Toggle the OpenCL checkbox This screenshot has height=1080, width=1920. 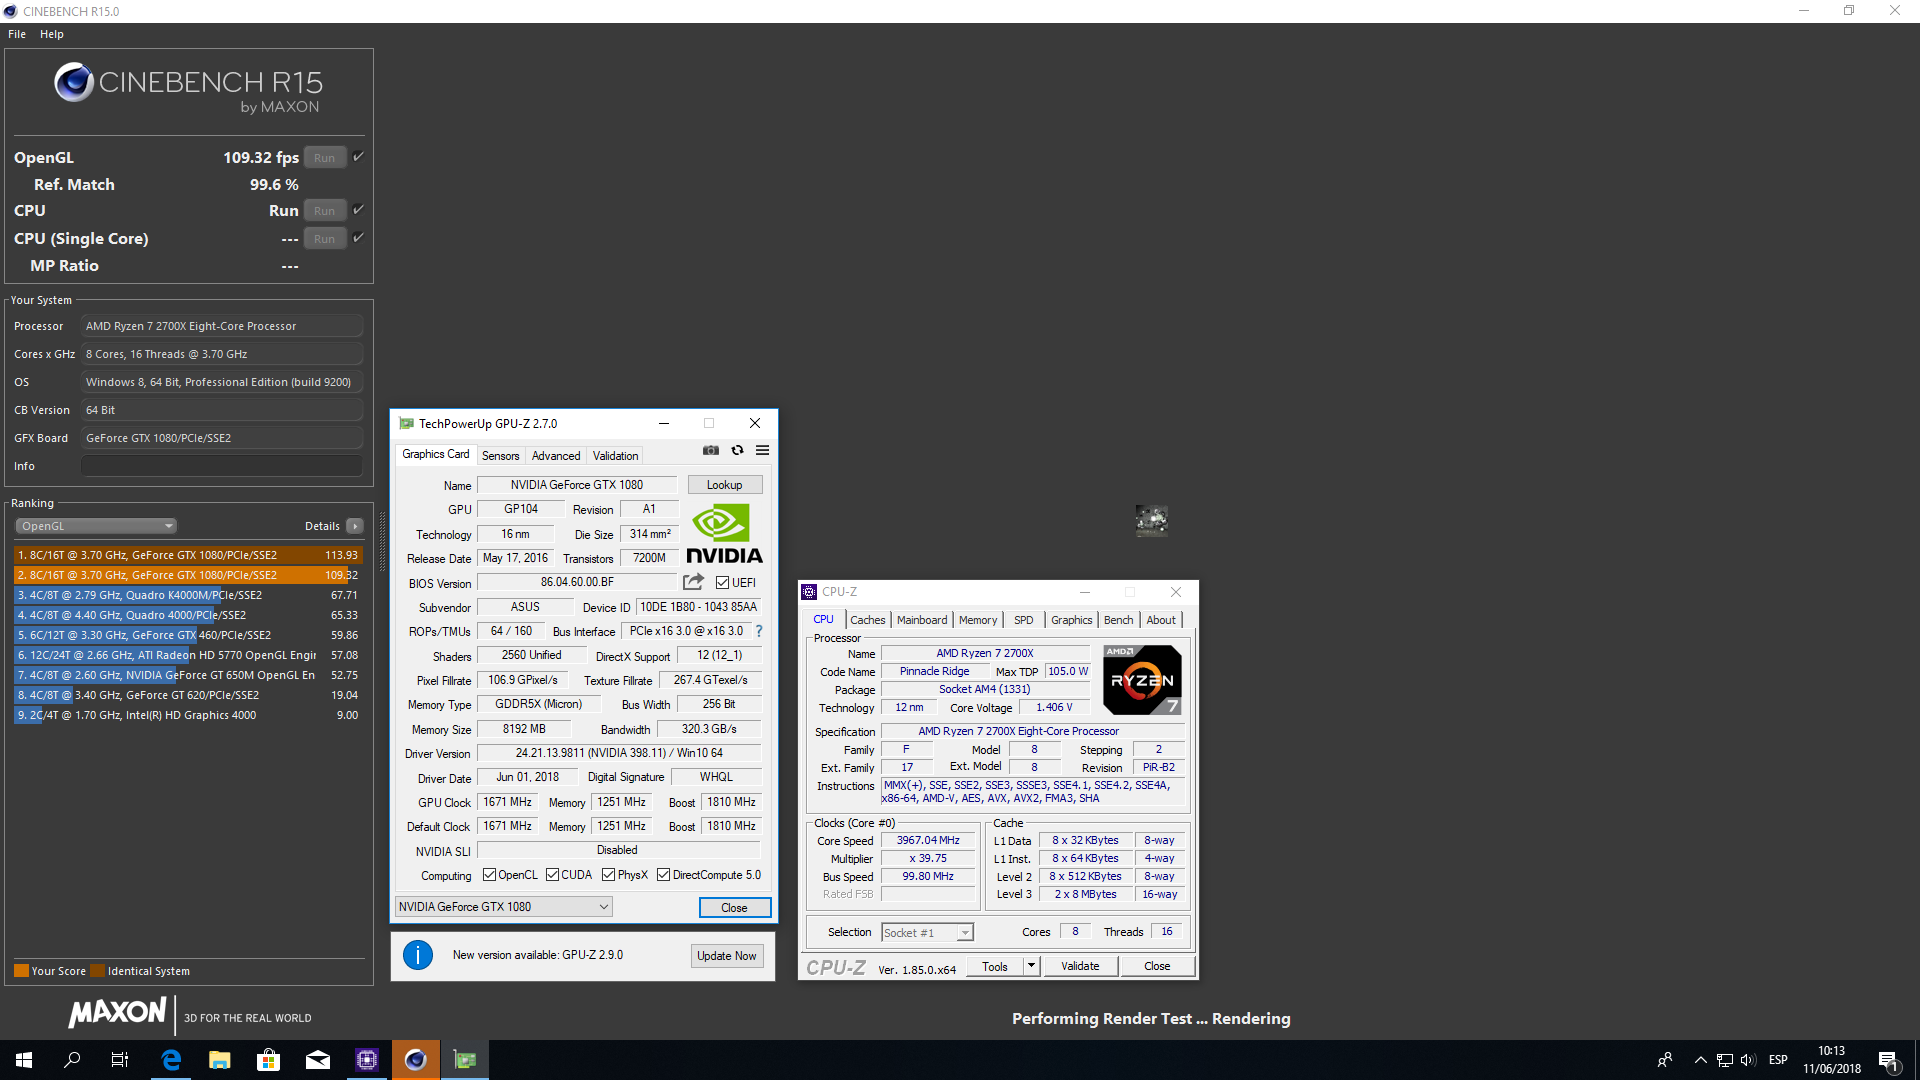(x=489, y=875)
